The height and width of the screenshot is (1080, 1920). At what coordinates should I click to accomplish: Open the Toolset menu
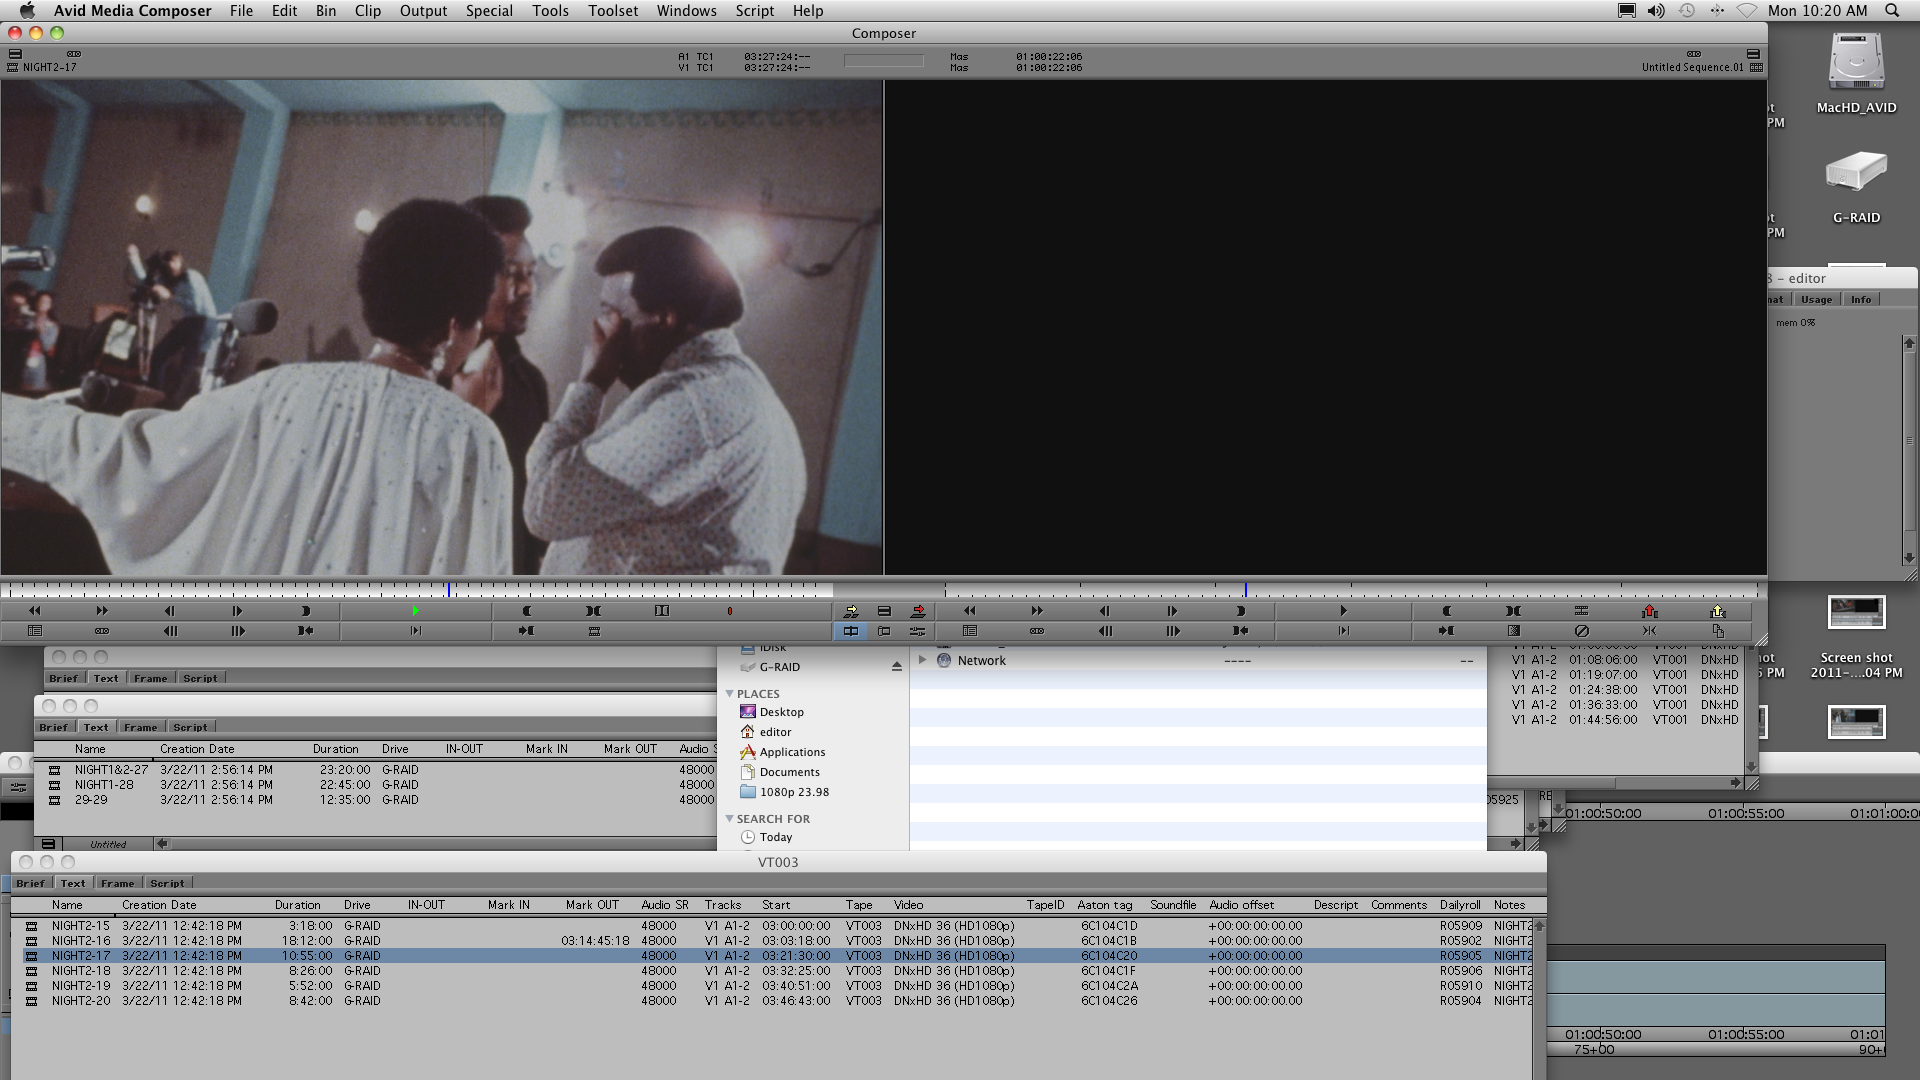[x=612, y=11]
